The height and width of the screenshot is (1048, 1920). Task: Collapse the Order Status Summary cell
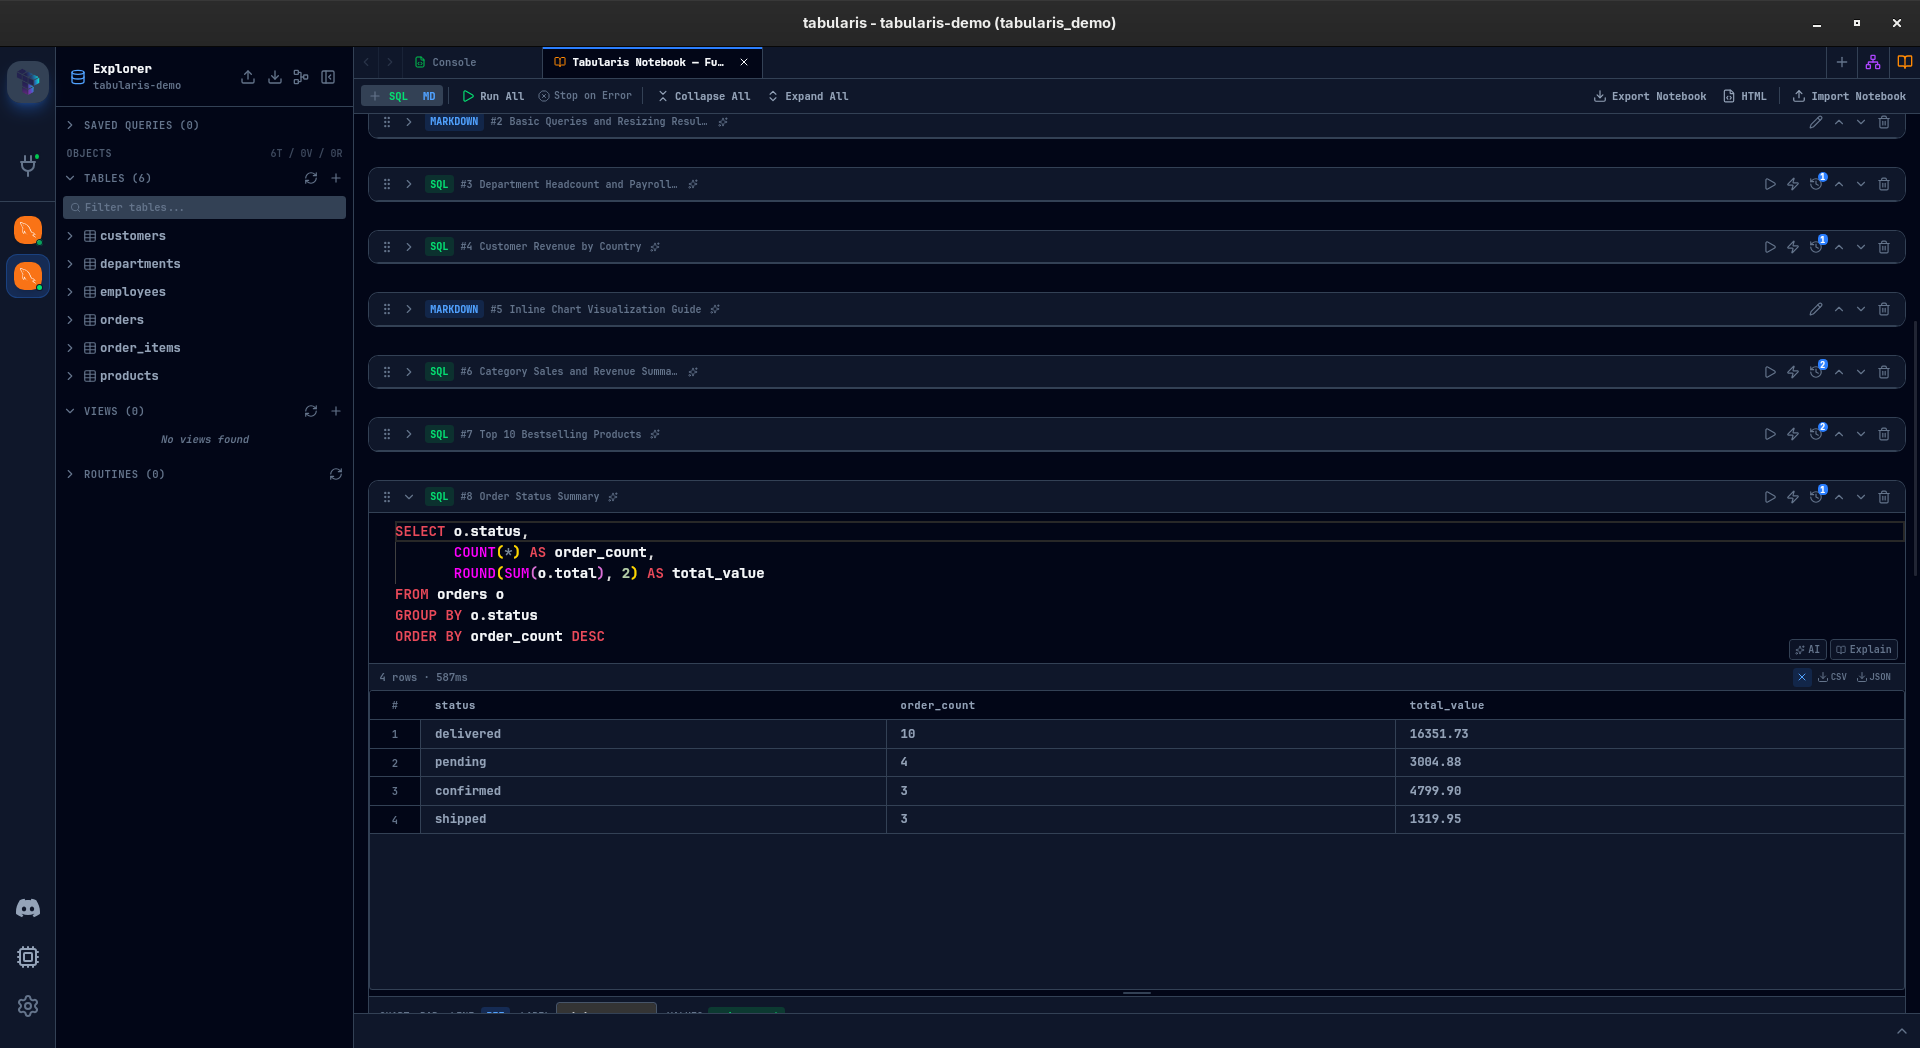(409, 497)
